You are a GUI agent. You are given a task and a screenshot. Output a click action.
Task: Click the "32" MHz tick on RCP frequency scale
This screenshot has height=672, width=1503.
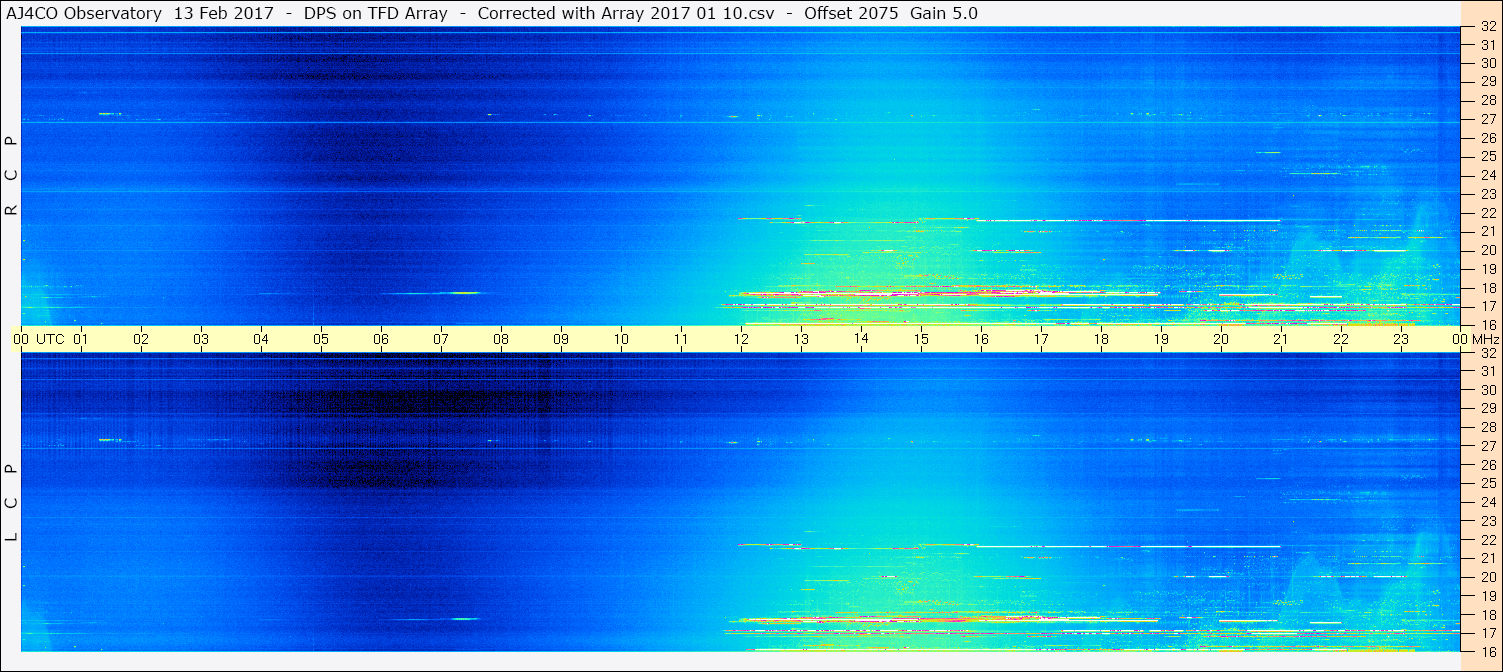(1488, 27)
